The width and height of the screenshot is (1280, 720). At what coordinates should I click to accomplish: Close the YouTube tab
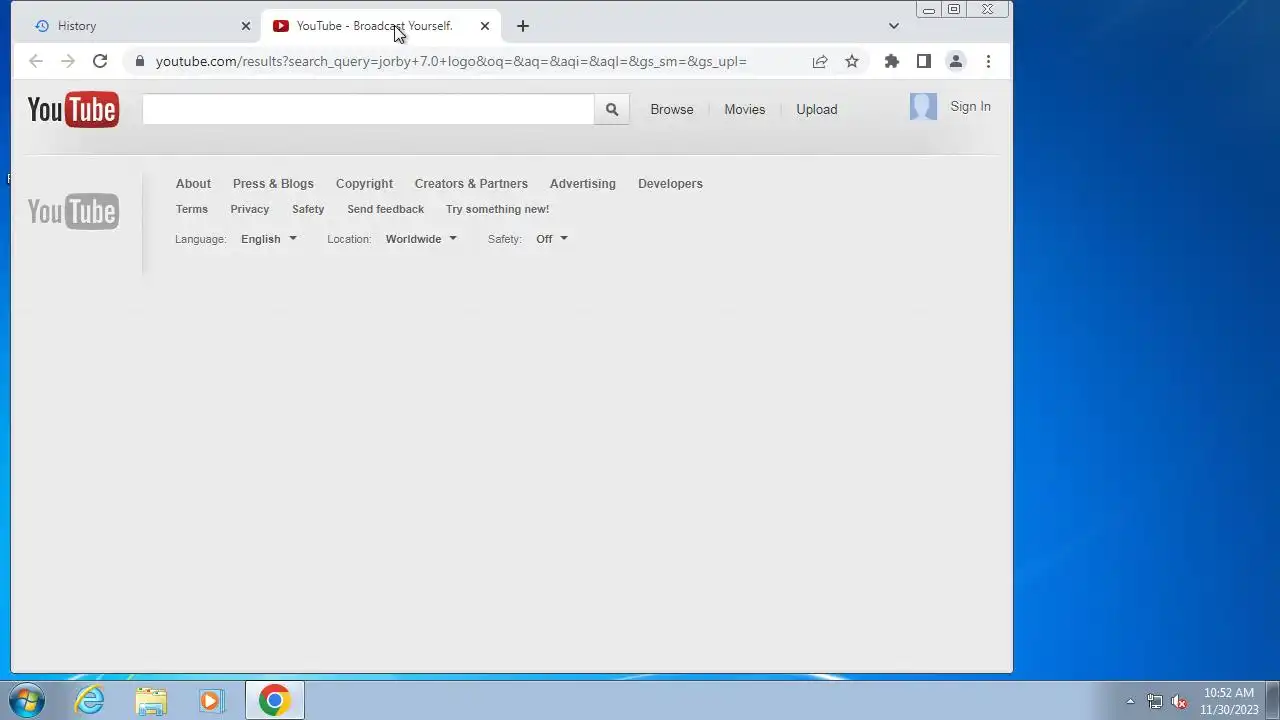(x=485, y=26)
